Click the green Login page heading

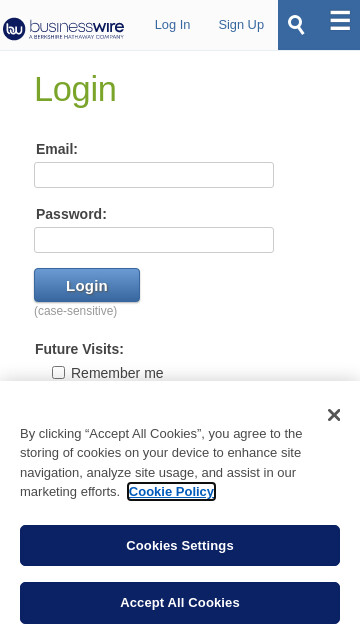[76, 89]
